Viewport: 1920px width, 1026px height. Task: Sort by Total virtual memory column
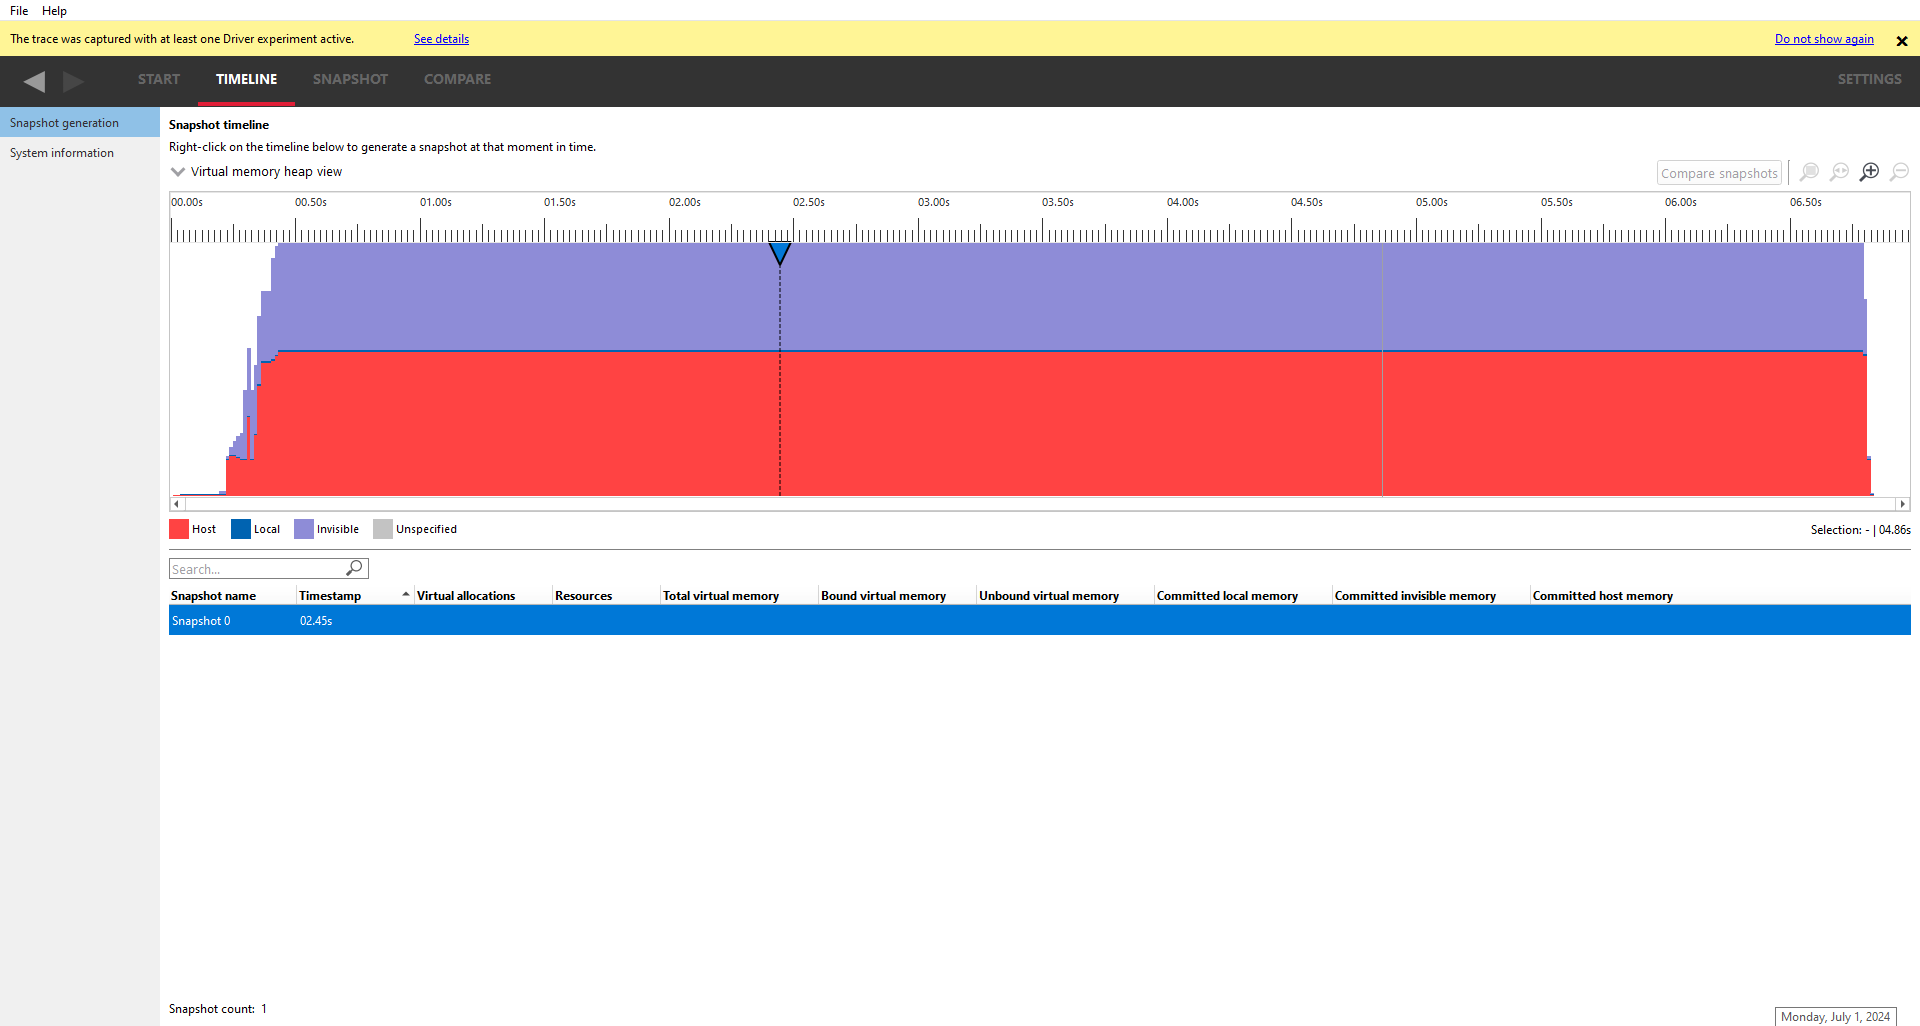point(720,596)
